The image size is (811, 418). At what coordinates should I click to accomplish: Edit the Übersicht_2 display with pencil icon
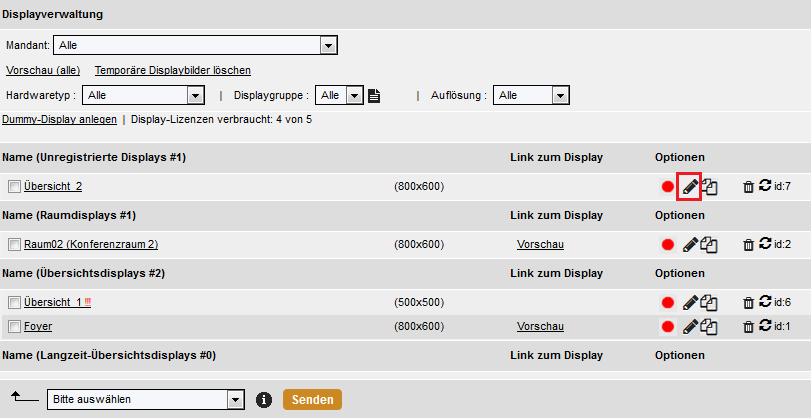[x=689, y=187]
